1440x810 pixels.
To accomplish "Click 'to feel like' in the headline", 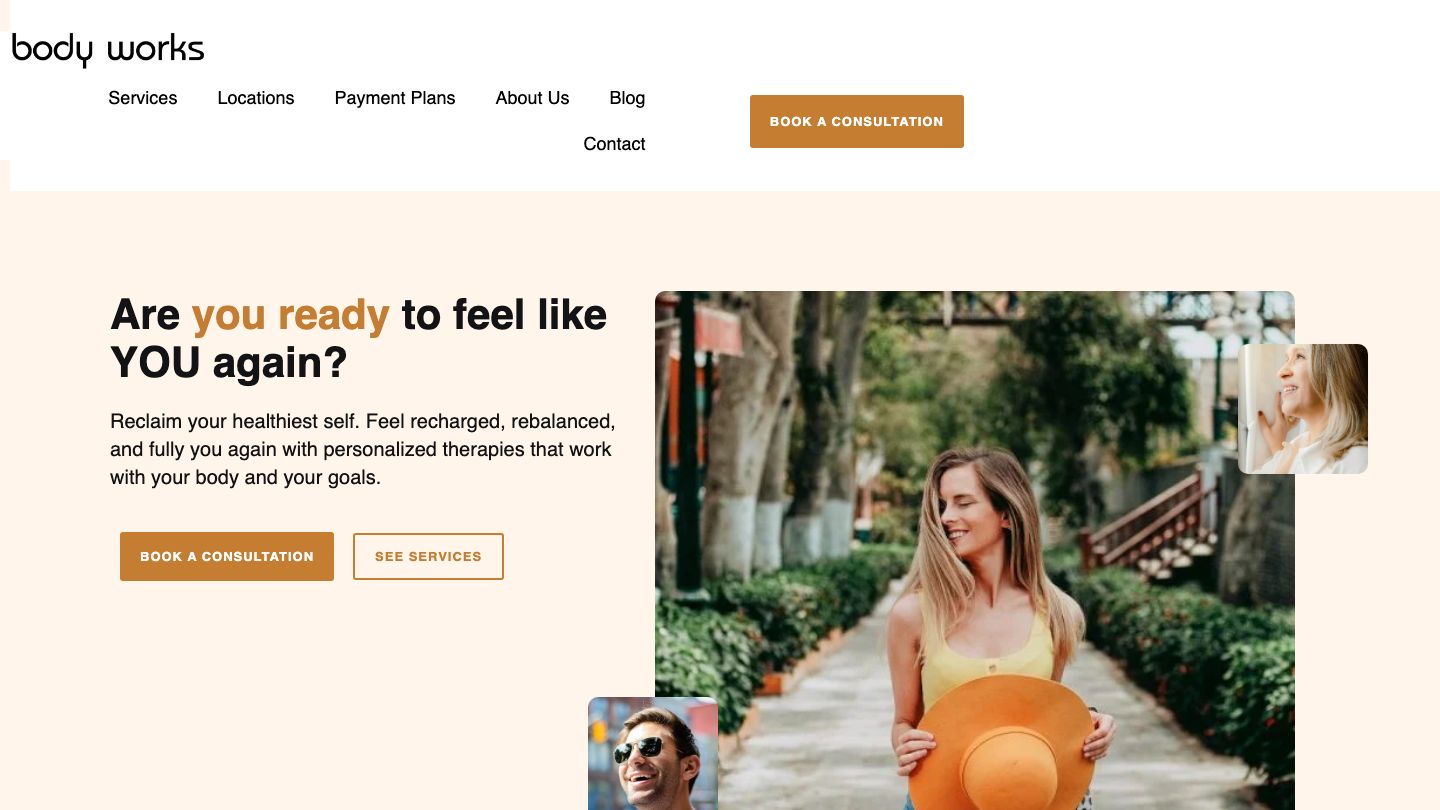I will tap(504, 315).
